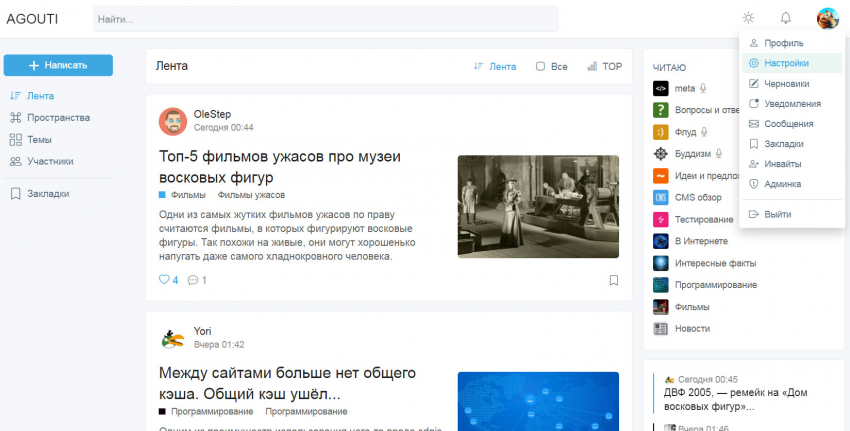Choose Выйти from the user menu
This screenshot has height=431, width=850.
pyautogui.click(x=792, y=214)
